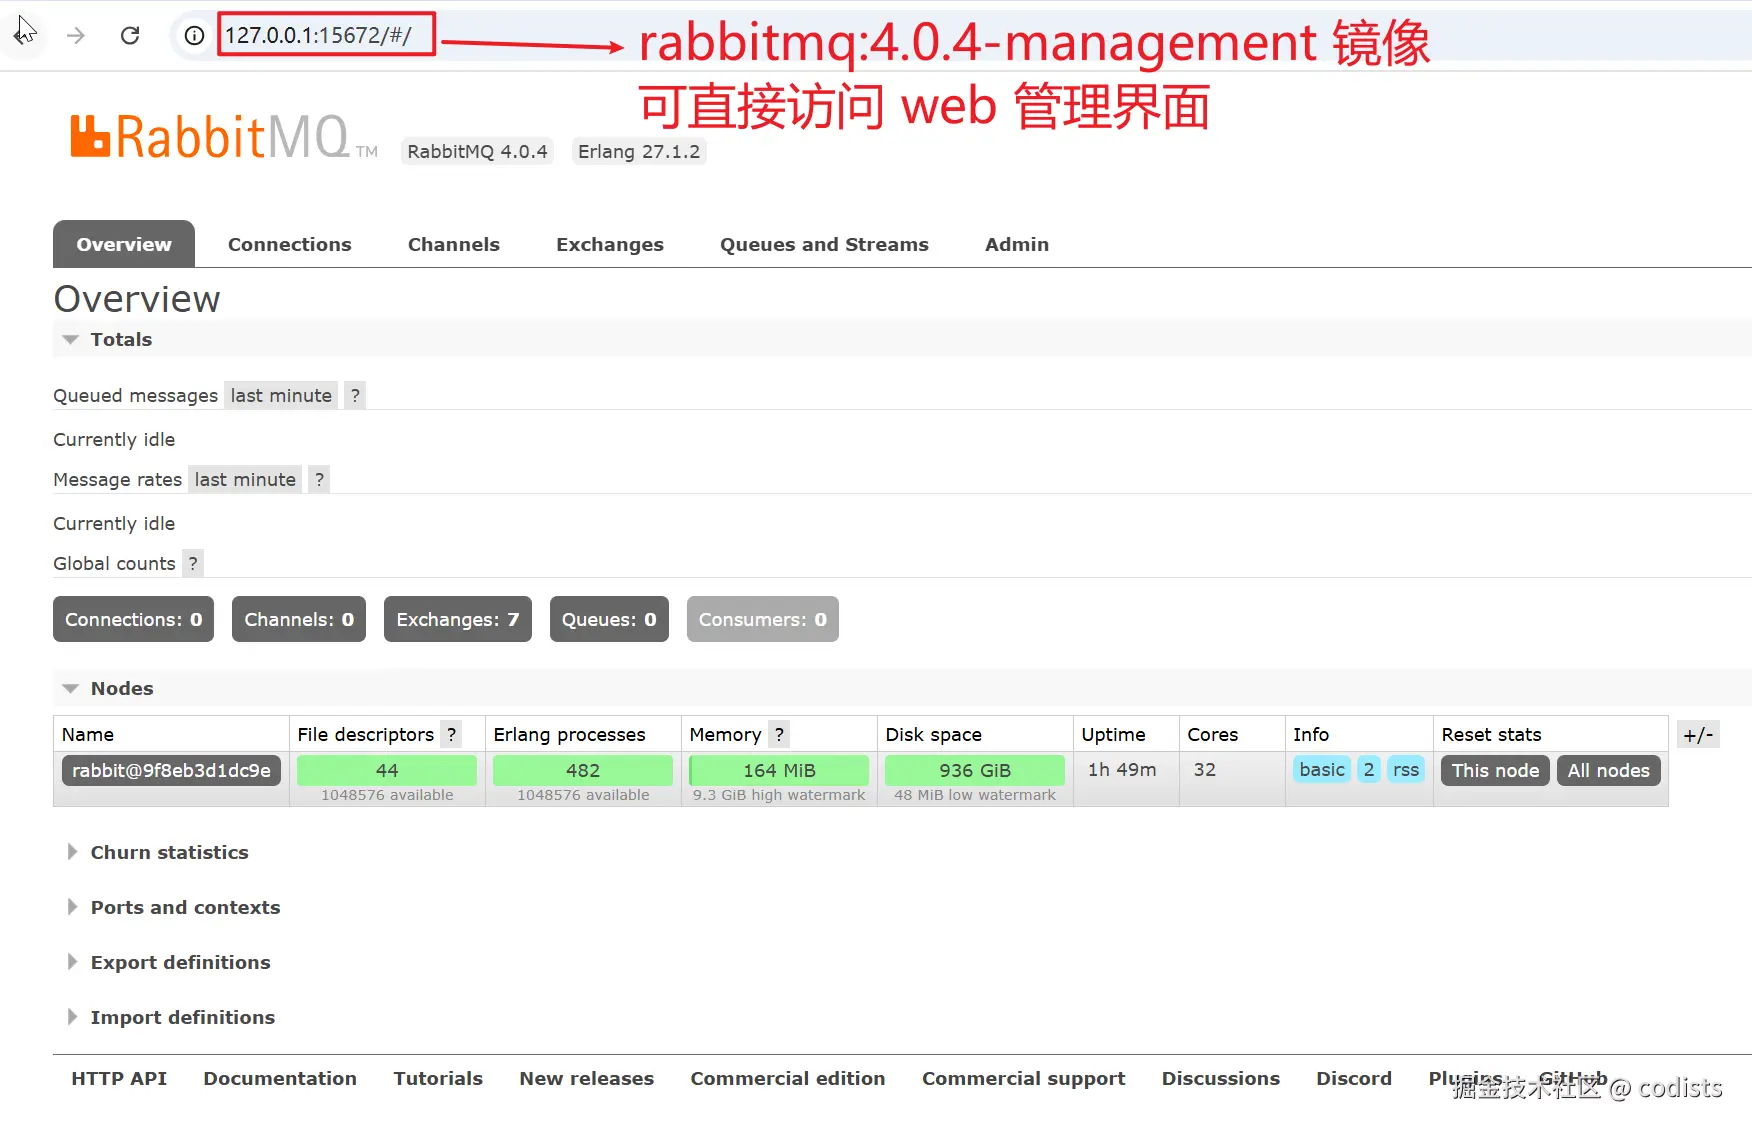Screen dimensions: 1752x1131
Task: Click the rss info tag
Action: point(1406,770)
